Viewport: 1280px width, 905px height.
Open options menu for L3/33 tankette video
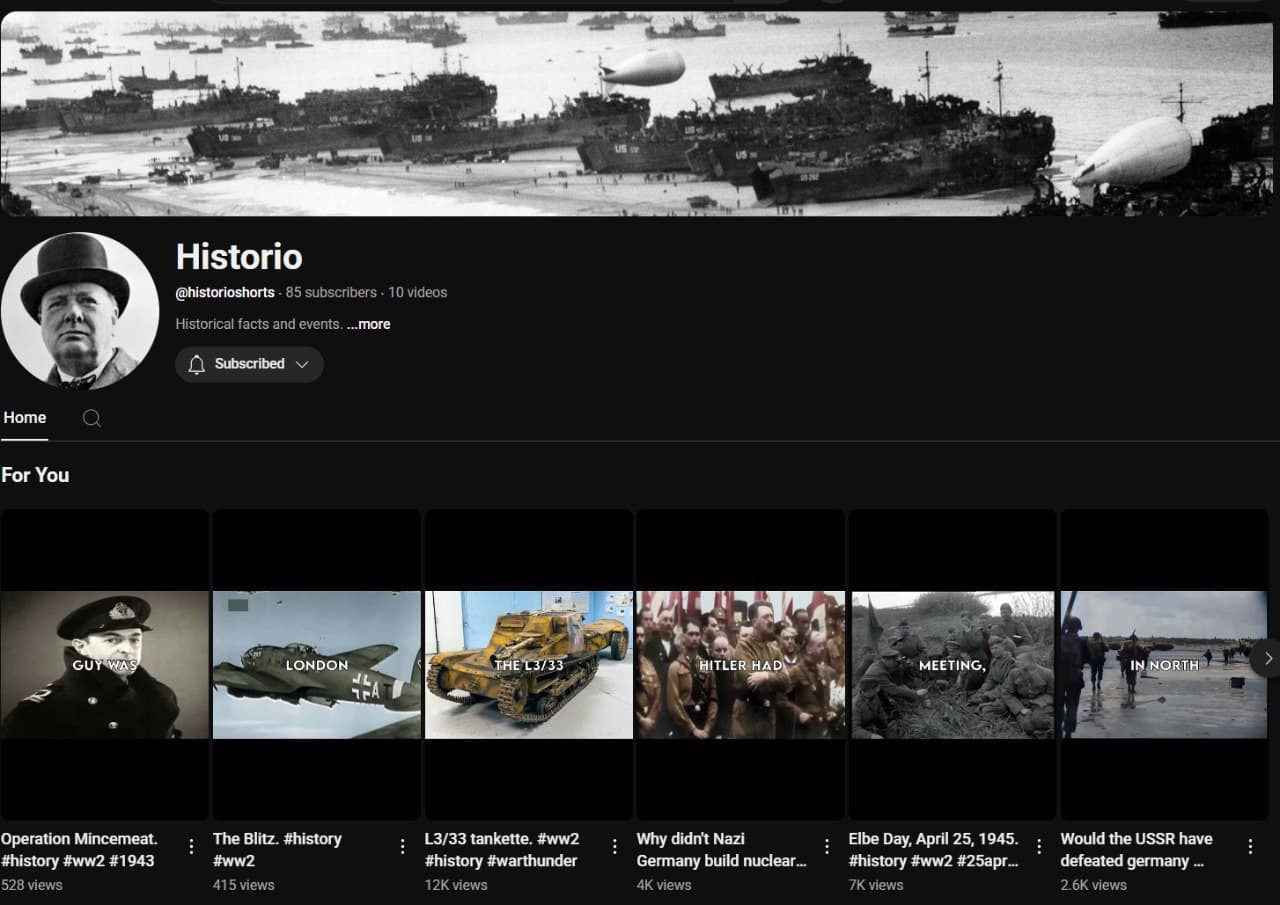click(x=615, y=847)
